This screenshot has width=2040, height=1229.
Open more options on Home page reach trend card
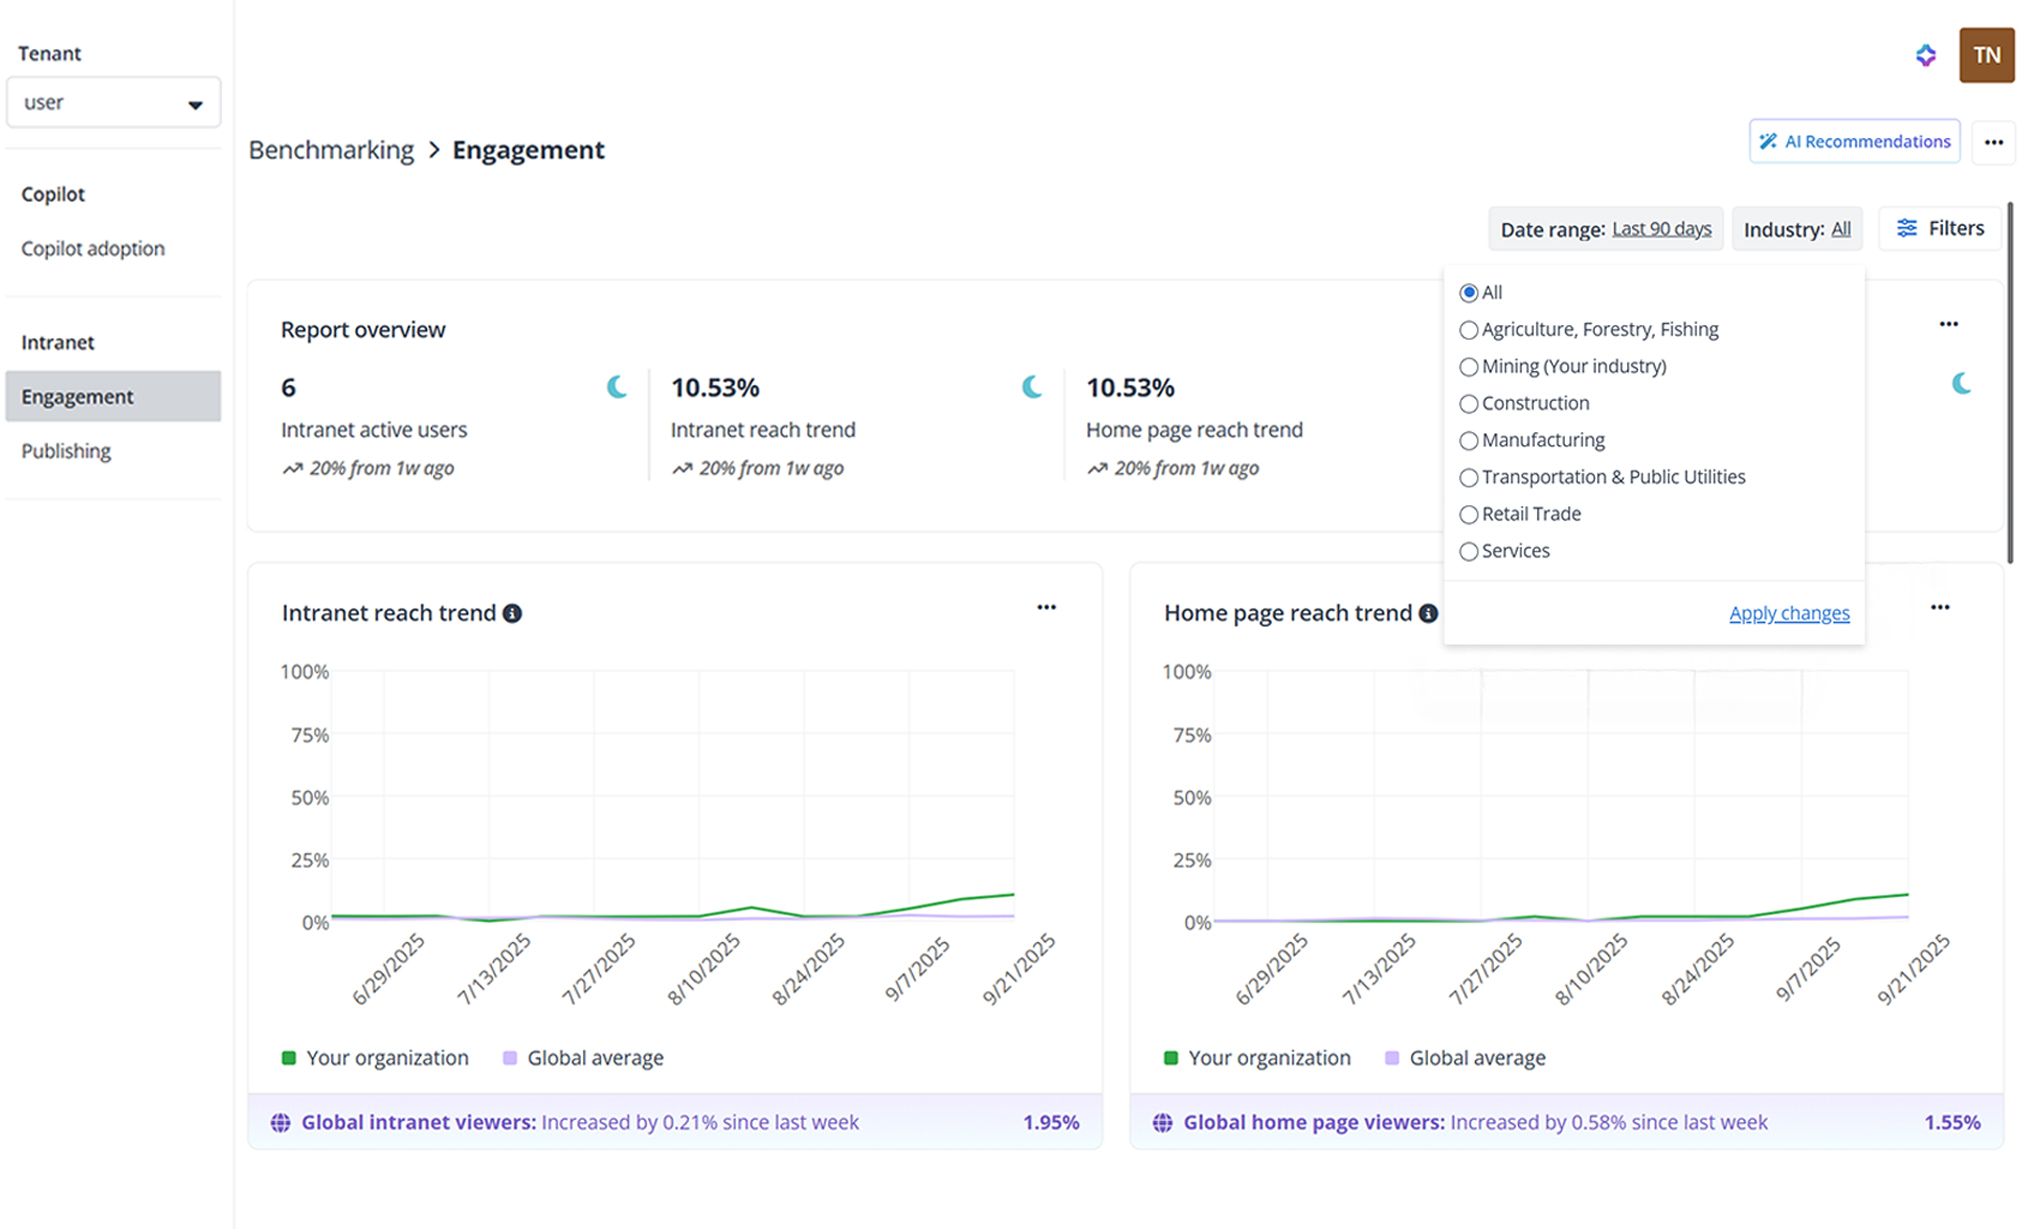pyautogui.click(x=1939, y=607)
